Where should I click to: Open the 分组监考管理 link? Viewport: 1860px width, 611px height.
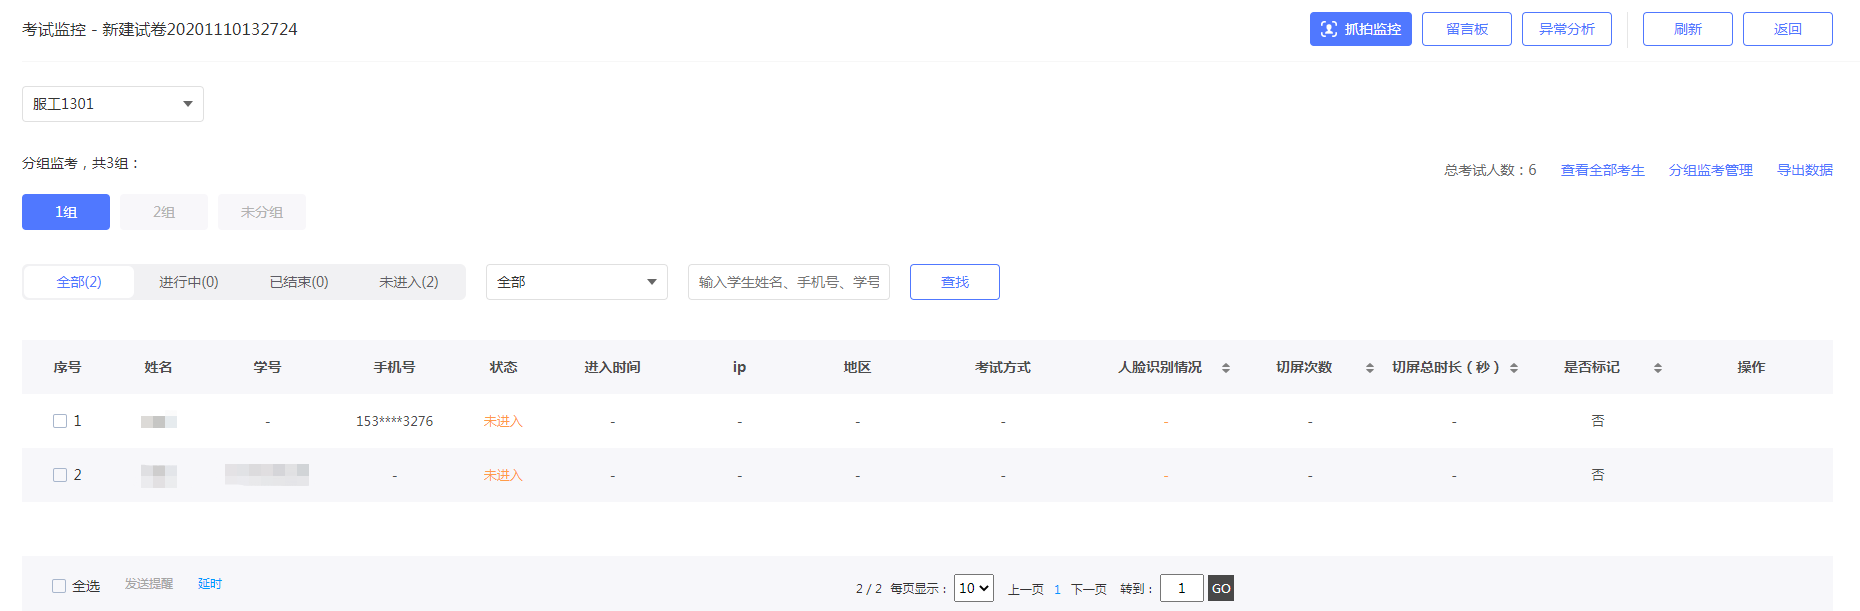1710,170
